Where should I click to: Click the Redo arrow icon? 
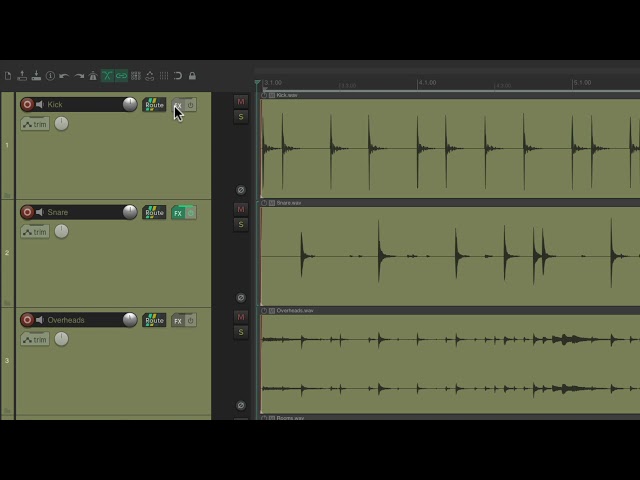click(x=79, y=76)
